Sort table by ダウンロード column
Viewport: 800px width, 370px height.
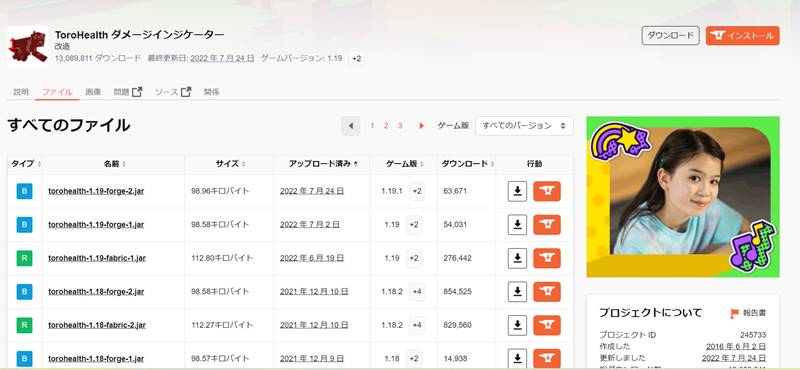[467, 164]
